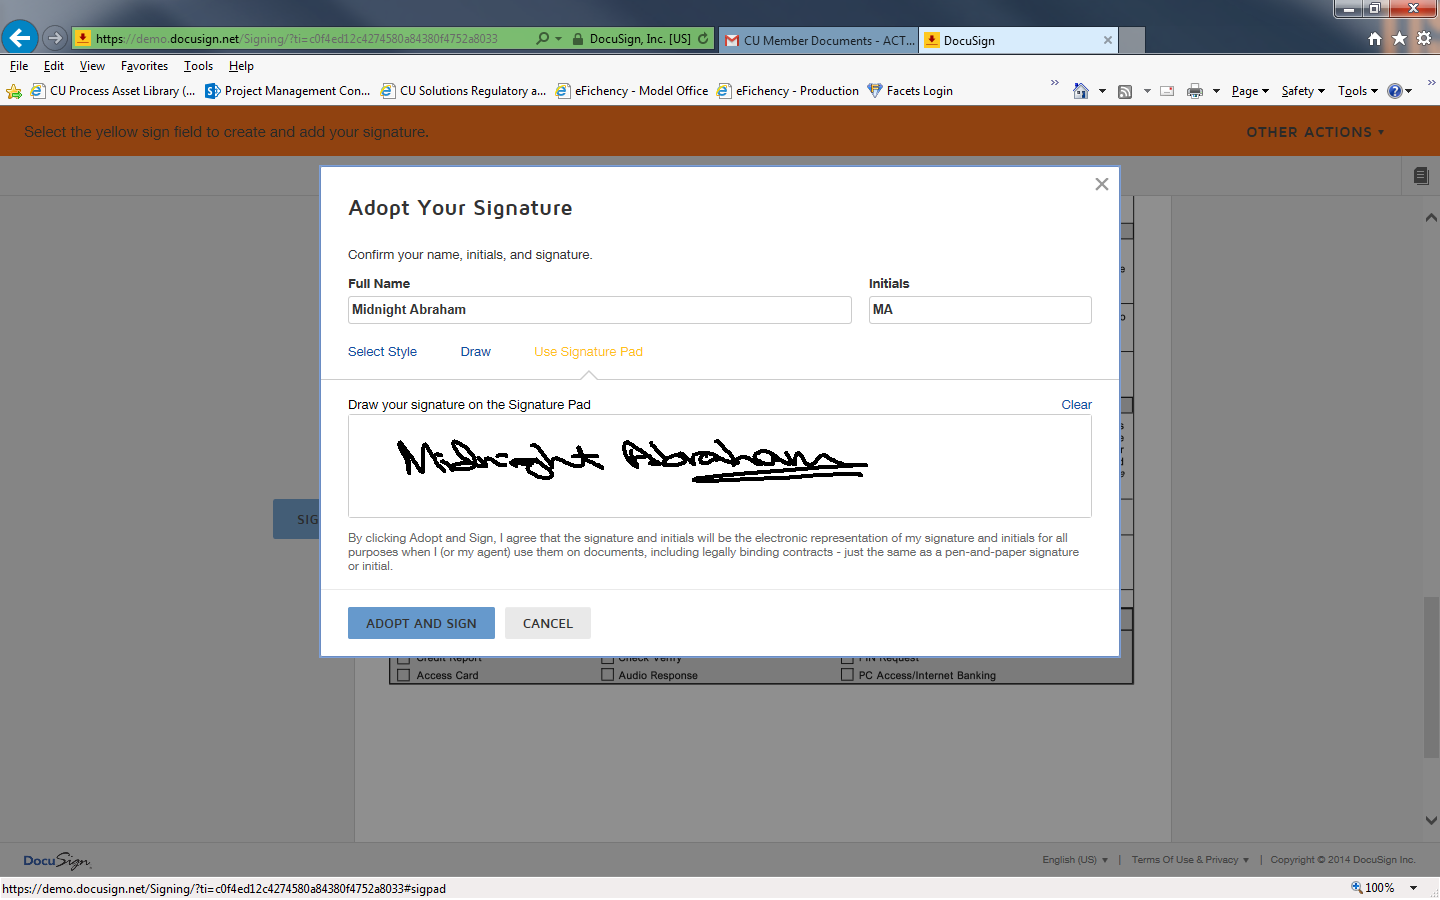1440x900 pixels.
Task: Click the Help question mark icon
Action: pyautogui.click(x=1394, y=91)
